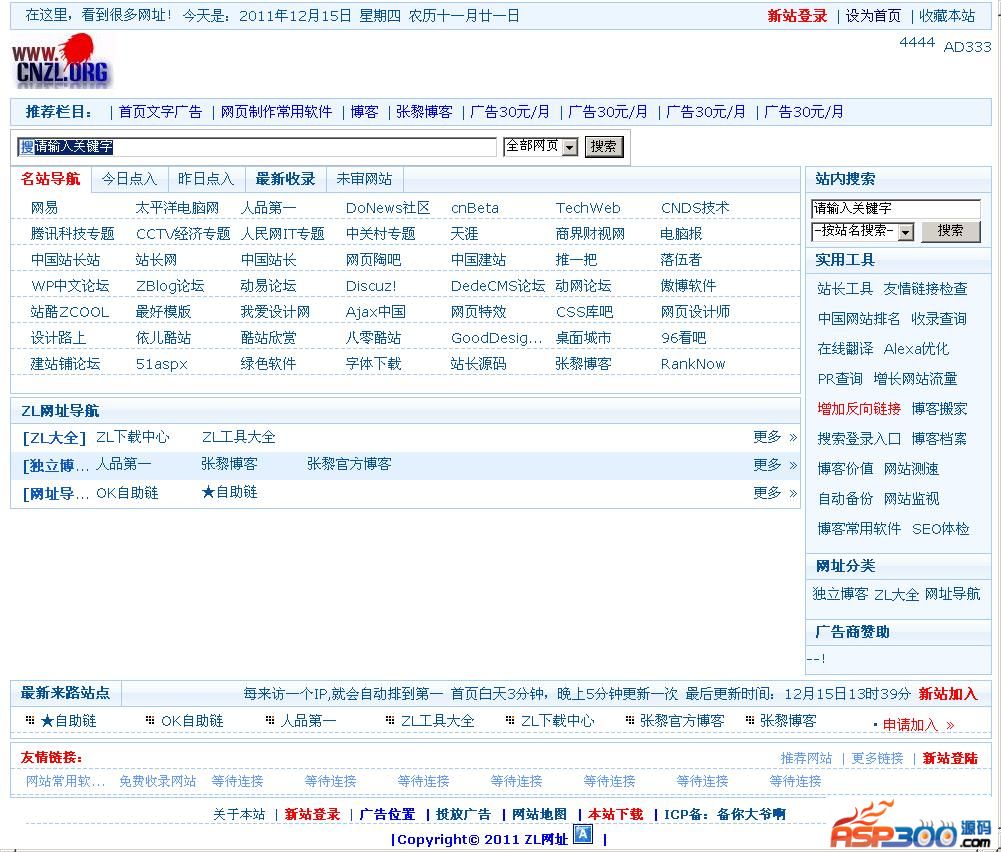Open the WP中文论坛 link
The height and width of the screenshot is (852, 1001).
(70, 286)
